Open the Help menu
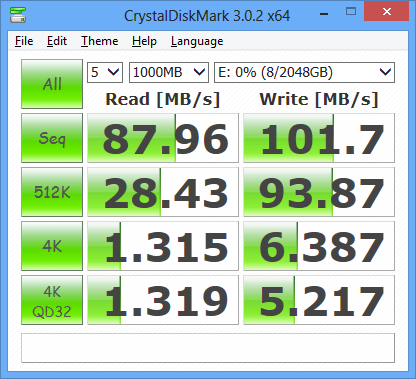The width and height of the screenshot is (416, 379). coord(144,41)
